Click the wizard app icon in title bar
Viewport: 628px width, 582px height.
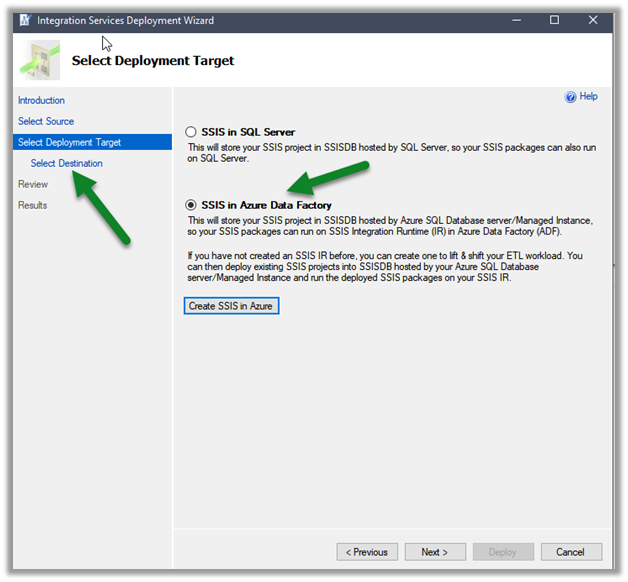pyautogui.click(x=22, y=20)
